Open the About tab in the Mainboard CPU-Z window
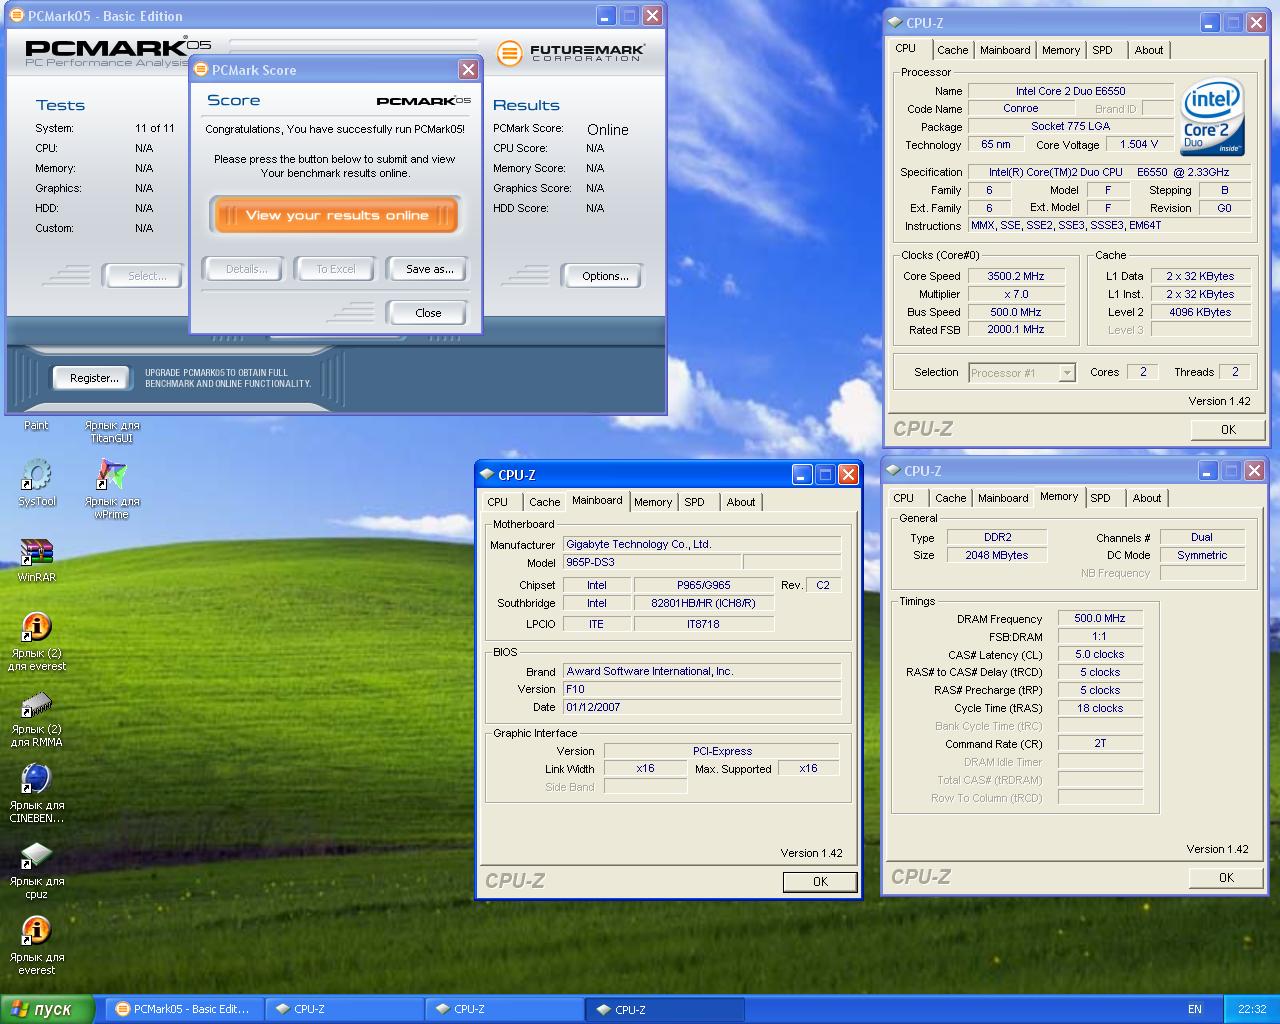Viewport: 1280px width, 1024px height. tap(741, 502)
